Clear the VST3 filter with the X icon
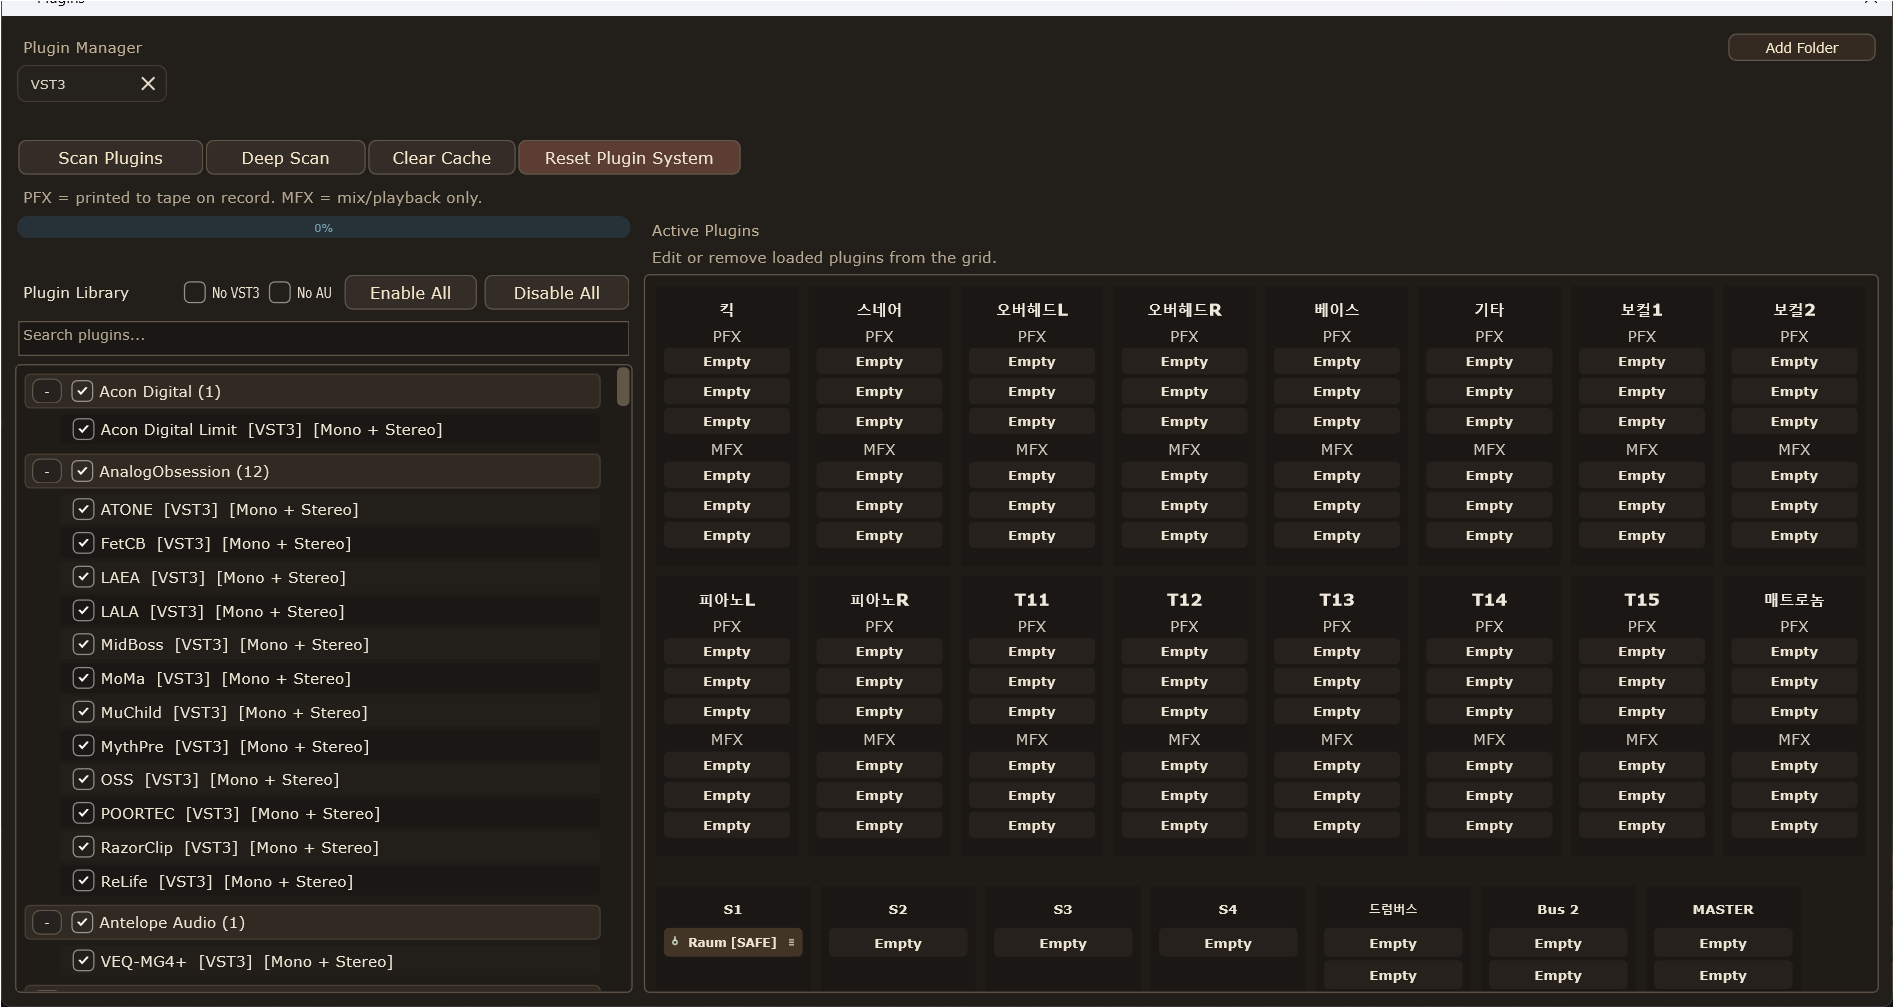 [148, 84]
